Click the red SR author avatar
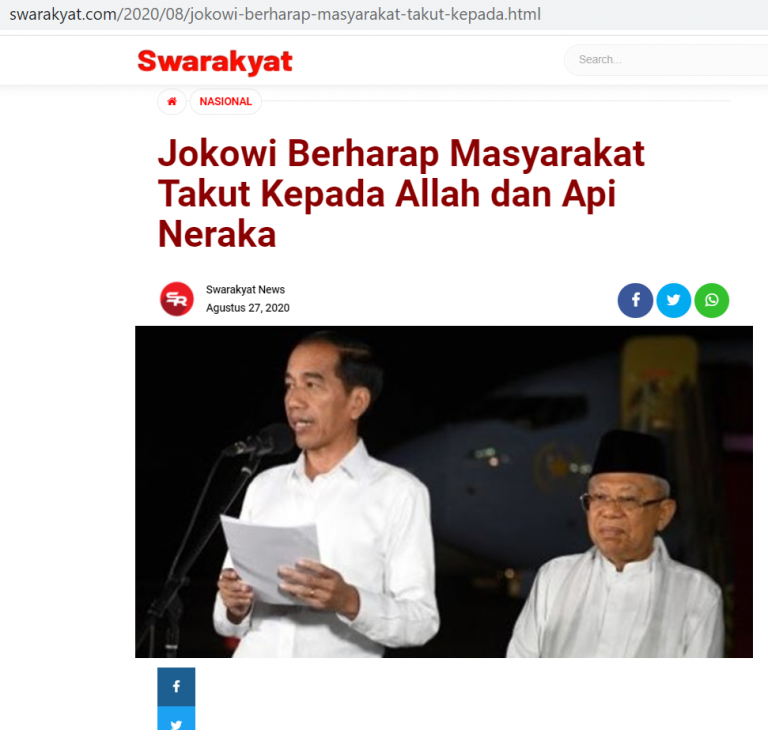768x730 pixels. (177, 299)
